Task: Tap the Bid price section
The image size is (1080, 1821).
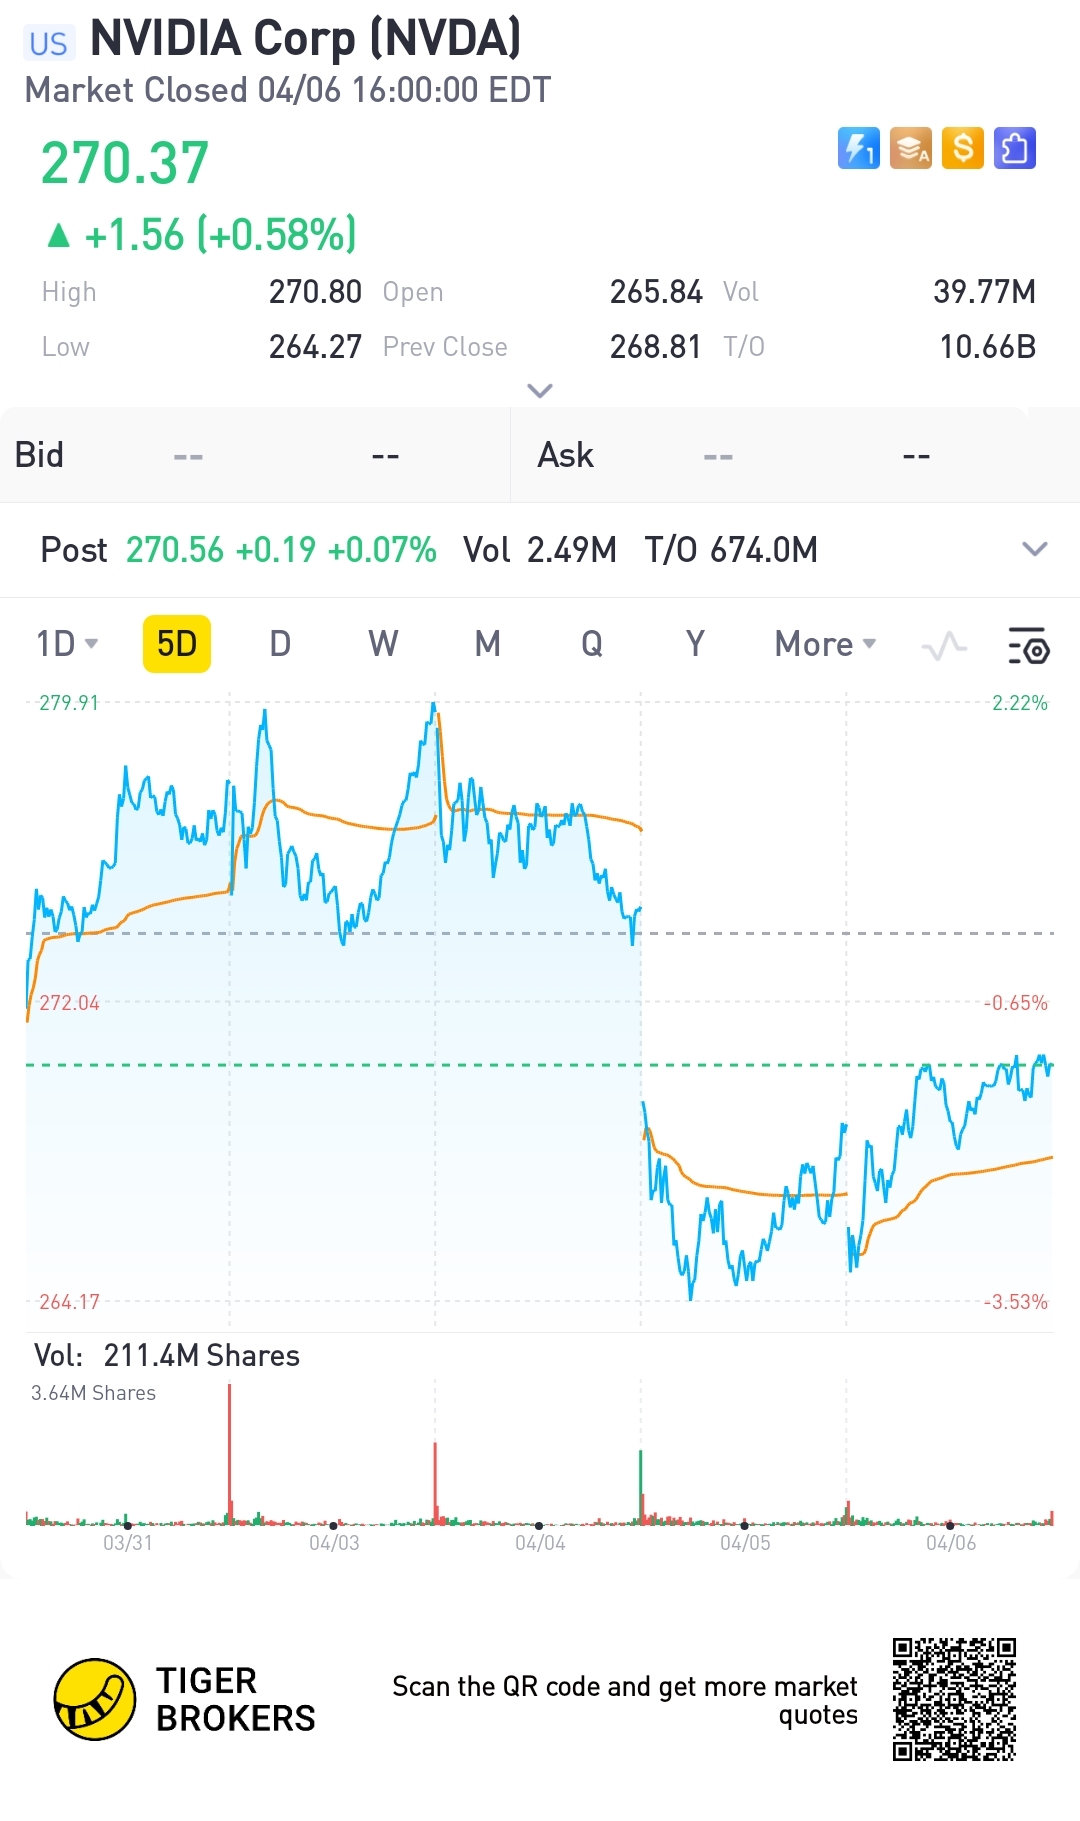Action: click(255, 455)
